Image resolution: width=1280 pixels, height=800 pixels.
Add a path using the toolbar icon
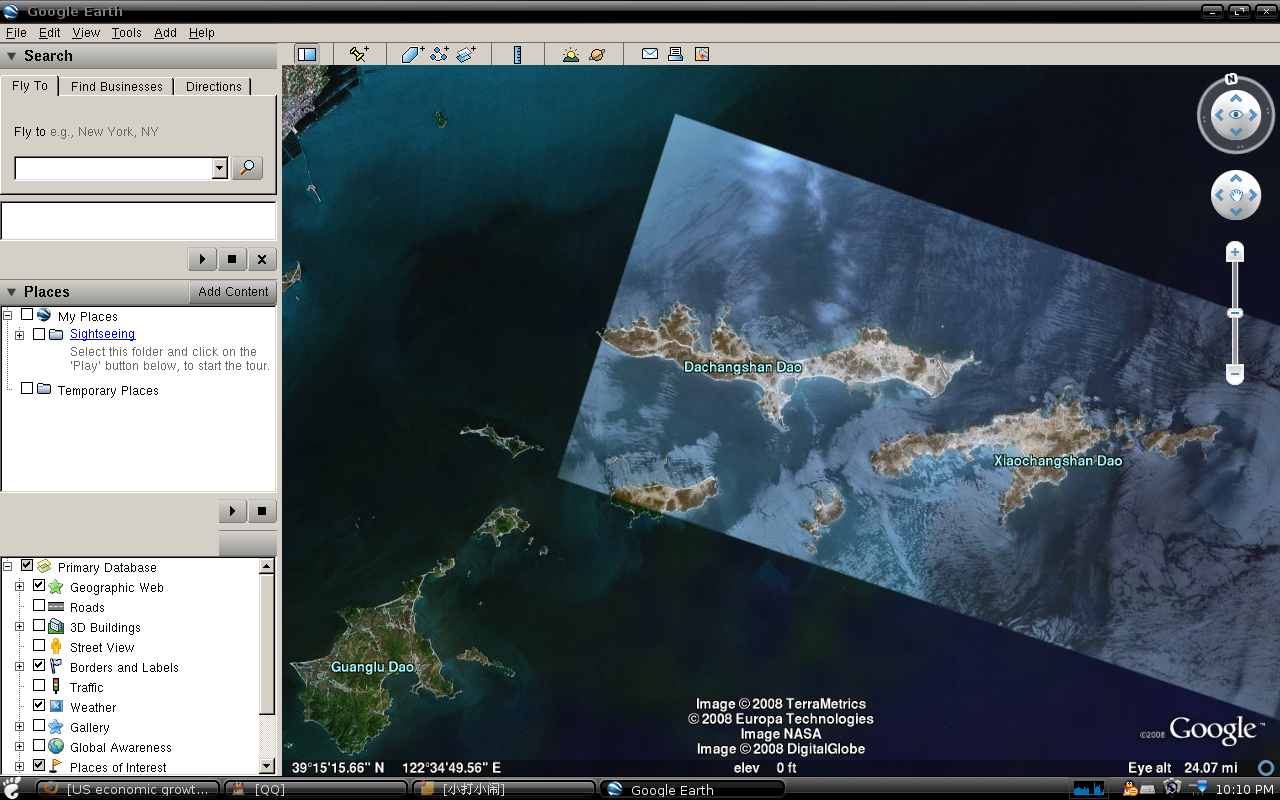pos(439,55)
